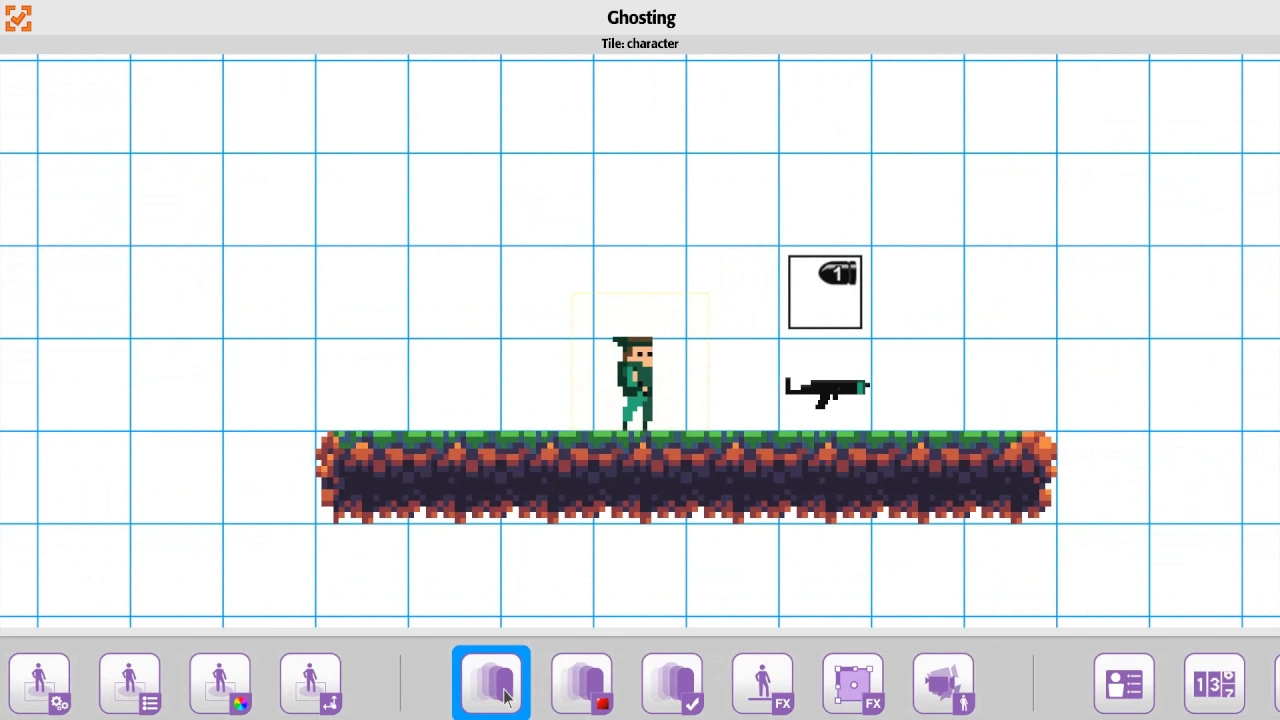Viewport: 1280px width, 720px height.
Task: Open the character FX behavior icon
Action: tap(763, 684)
